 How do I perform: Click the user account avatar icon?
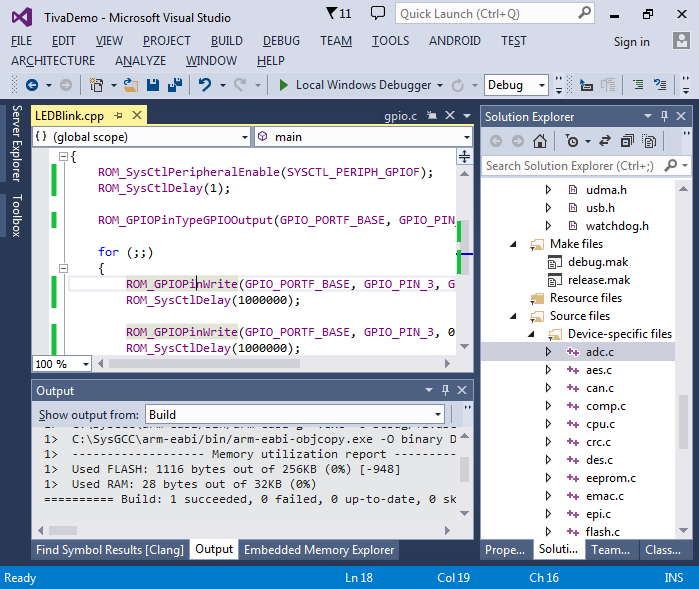[681, 41]
